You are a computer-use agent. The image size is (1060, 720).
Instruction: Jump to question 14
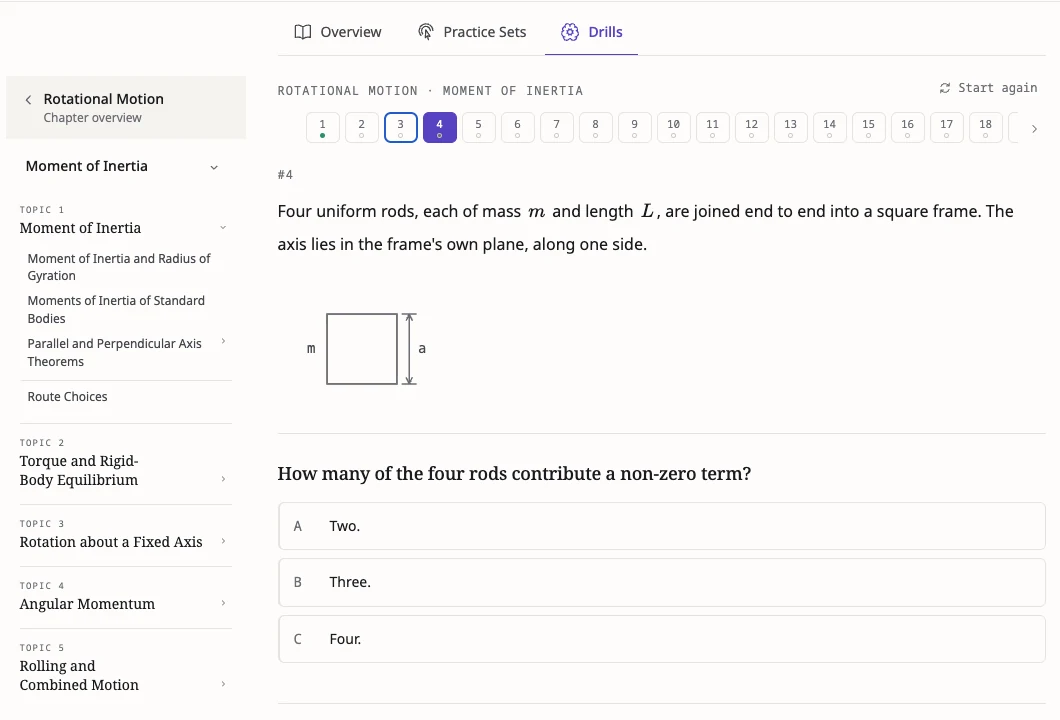[x=829, y=128]
